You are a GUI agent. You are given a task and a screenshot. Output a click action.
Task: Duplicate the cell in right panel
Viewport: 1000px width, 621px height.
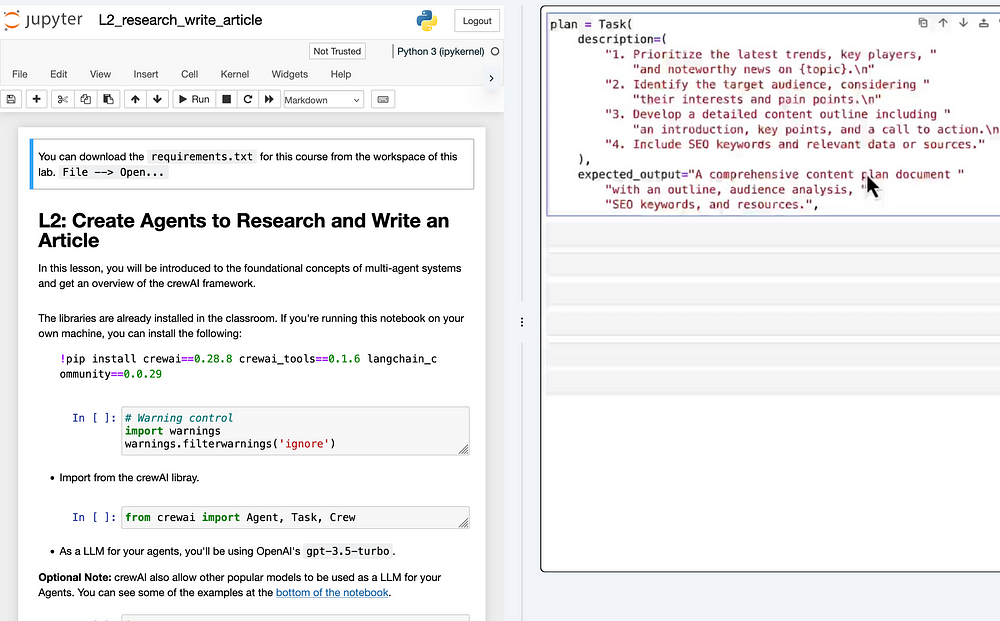tap(923, 23)
